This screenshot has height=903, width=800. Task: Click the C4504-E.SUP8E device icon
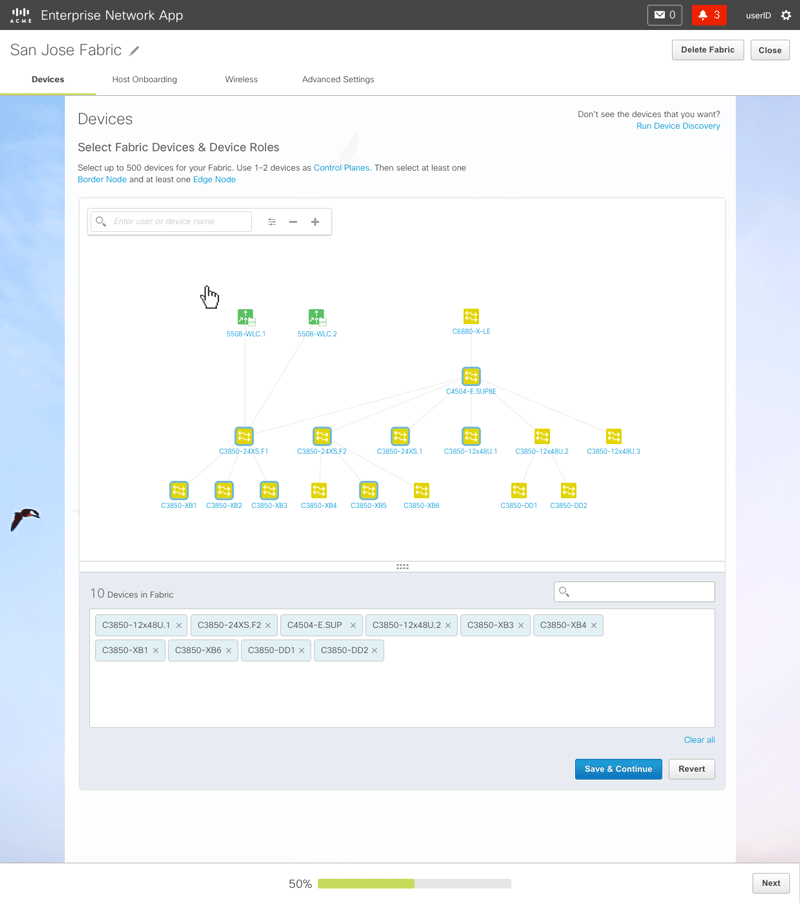pos(471,377)
